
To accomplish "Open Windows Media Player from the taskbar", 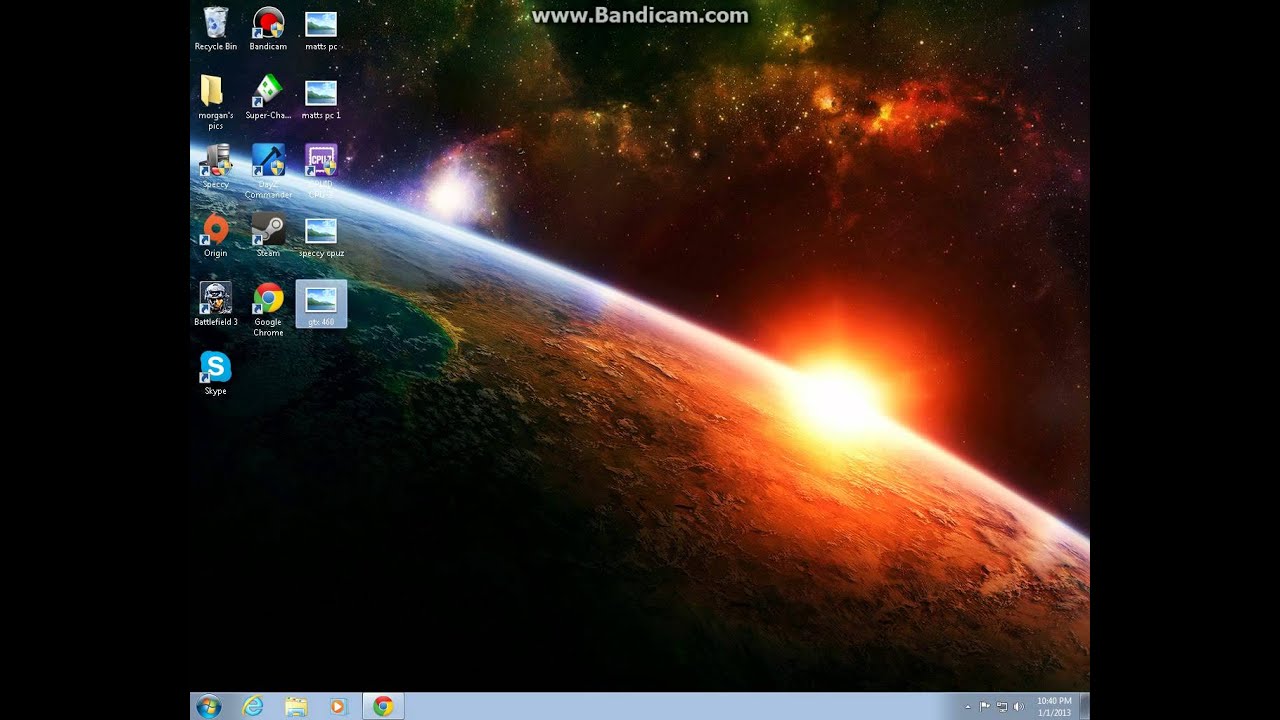I will point(337,707).
